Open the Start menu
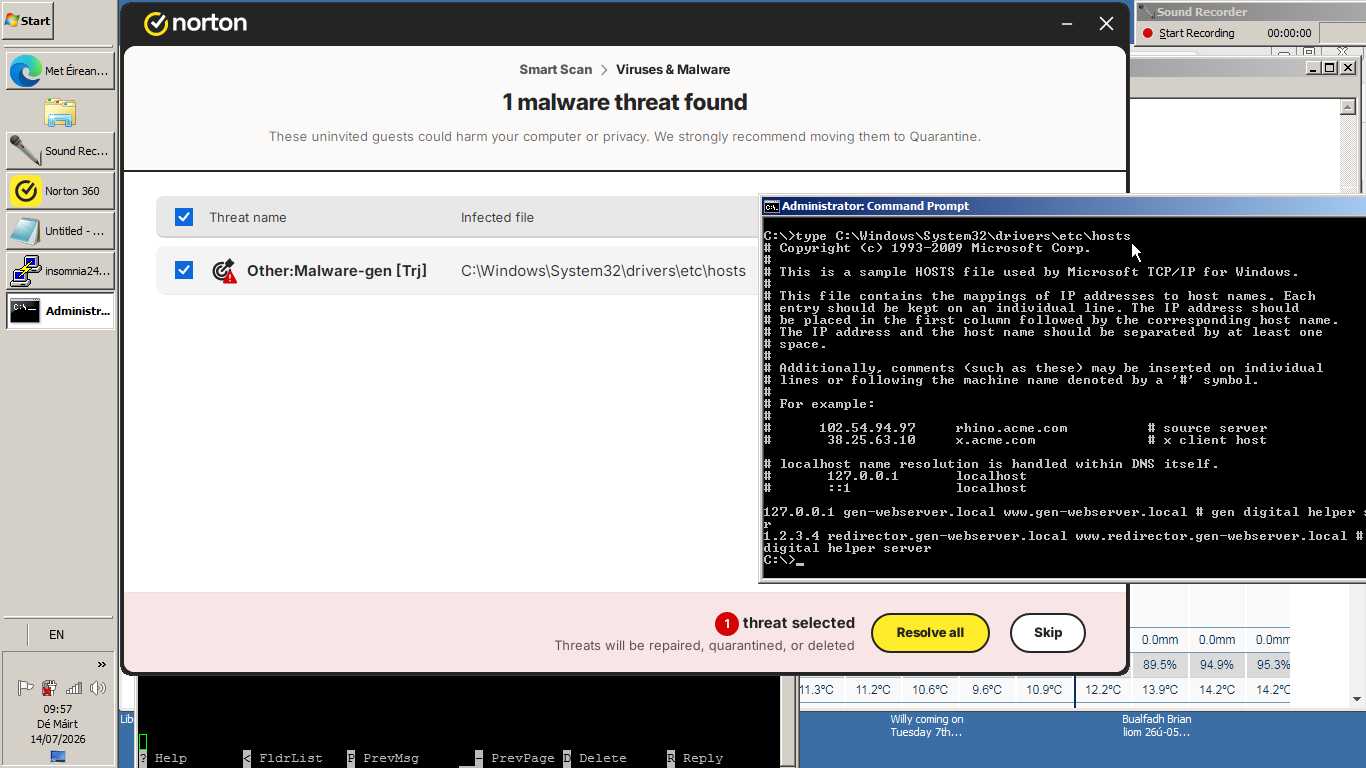Screen dimensions: 1366x768 tap(28, 20)
